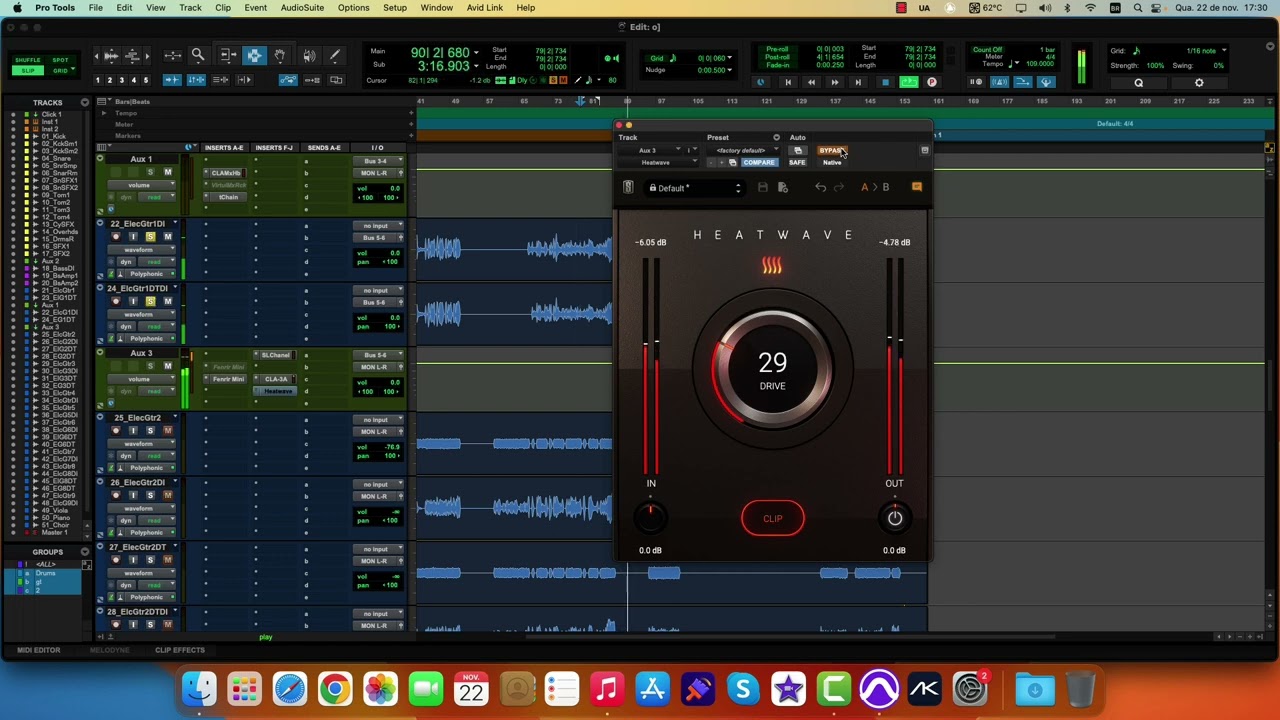
Task: Click Save As preset icon in Heatwave
Action: (783, 188)
